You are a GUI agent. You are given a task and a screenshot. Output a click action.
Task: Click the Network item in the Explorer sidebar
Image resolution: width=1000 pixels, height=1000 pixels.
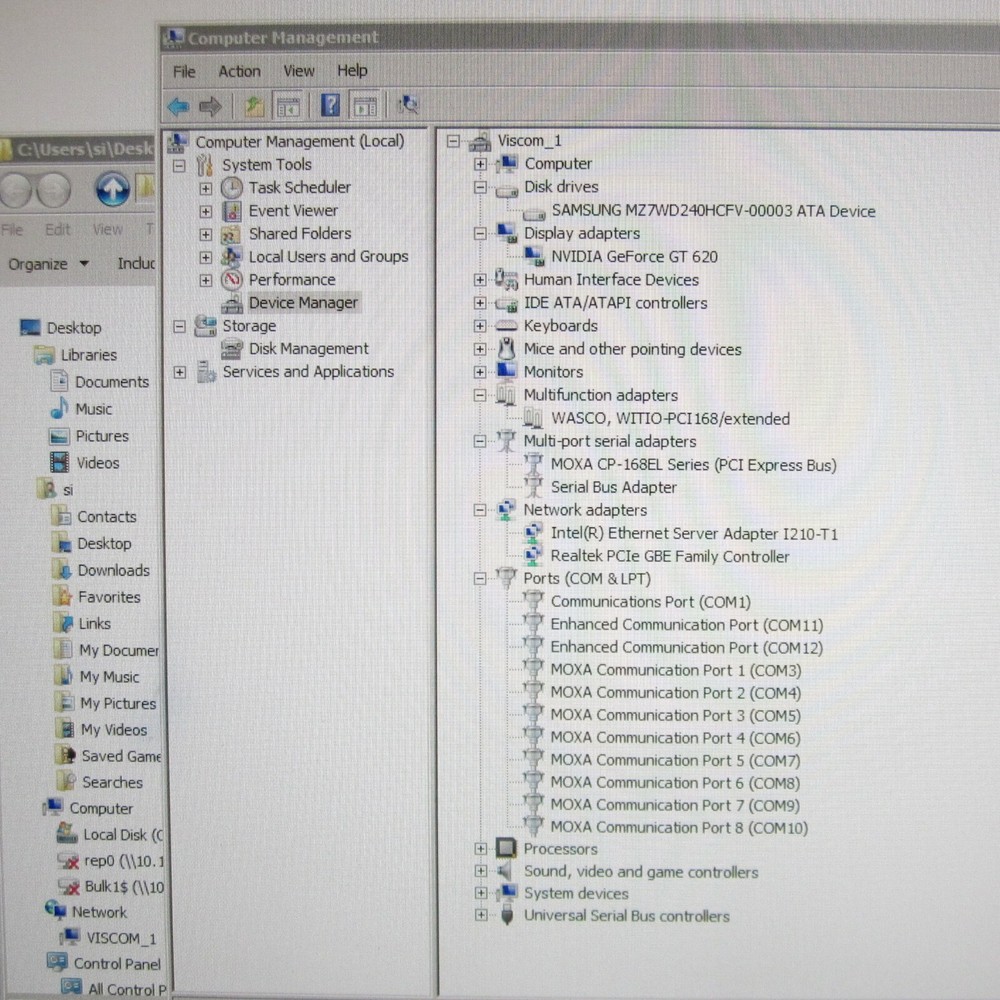click(x=102, y=912)
